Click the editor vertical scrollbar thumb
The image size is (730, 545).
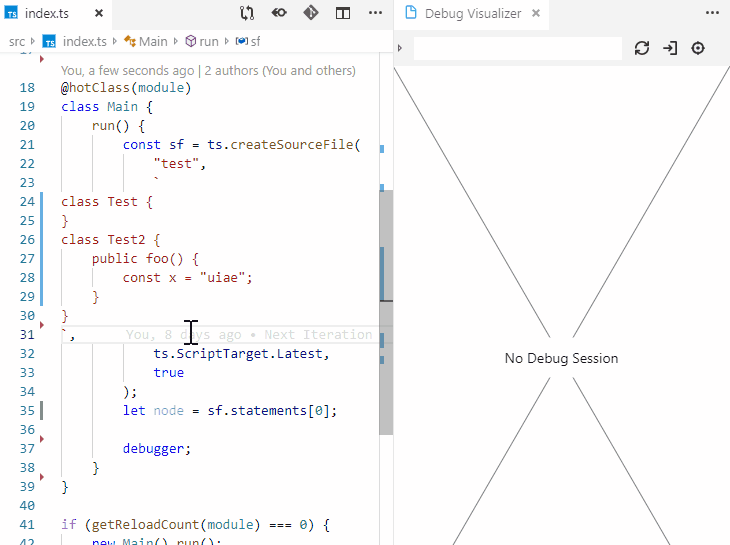386,312
